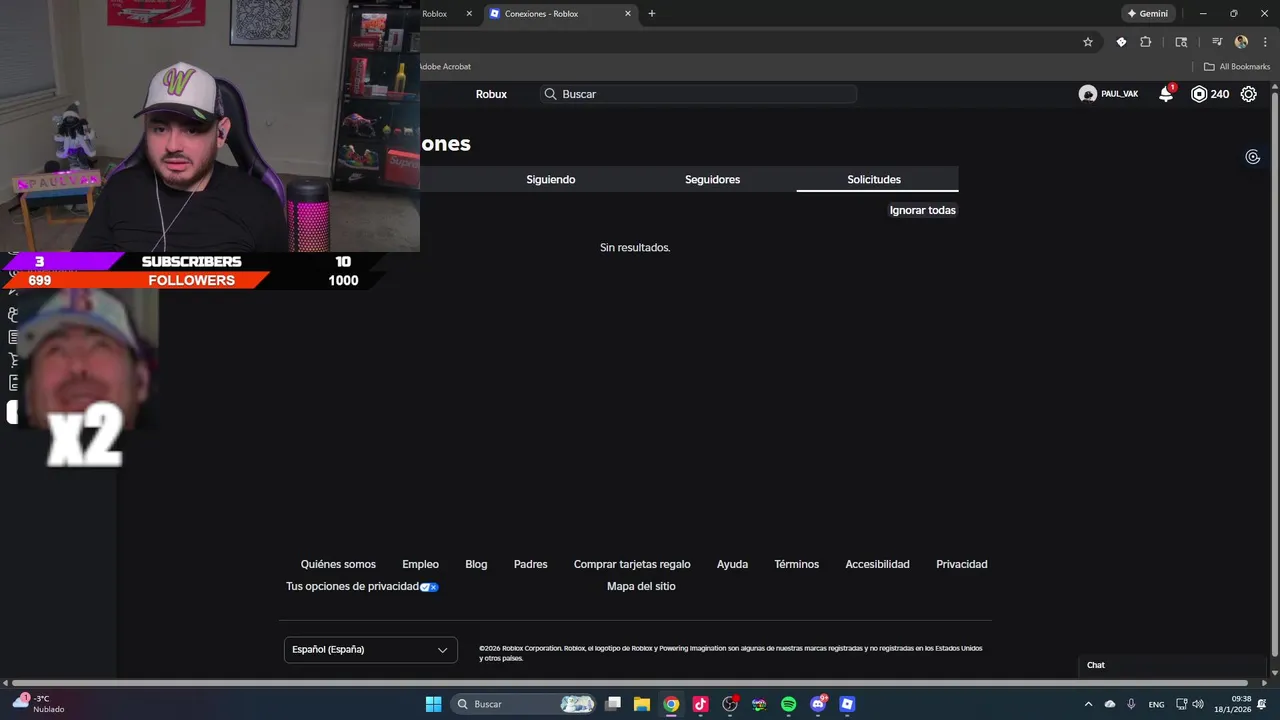Viewport: 1280px width, 720px height.
Task: Open the Mapa del sitio link
Action: pos(641,586)
